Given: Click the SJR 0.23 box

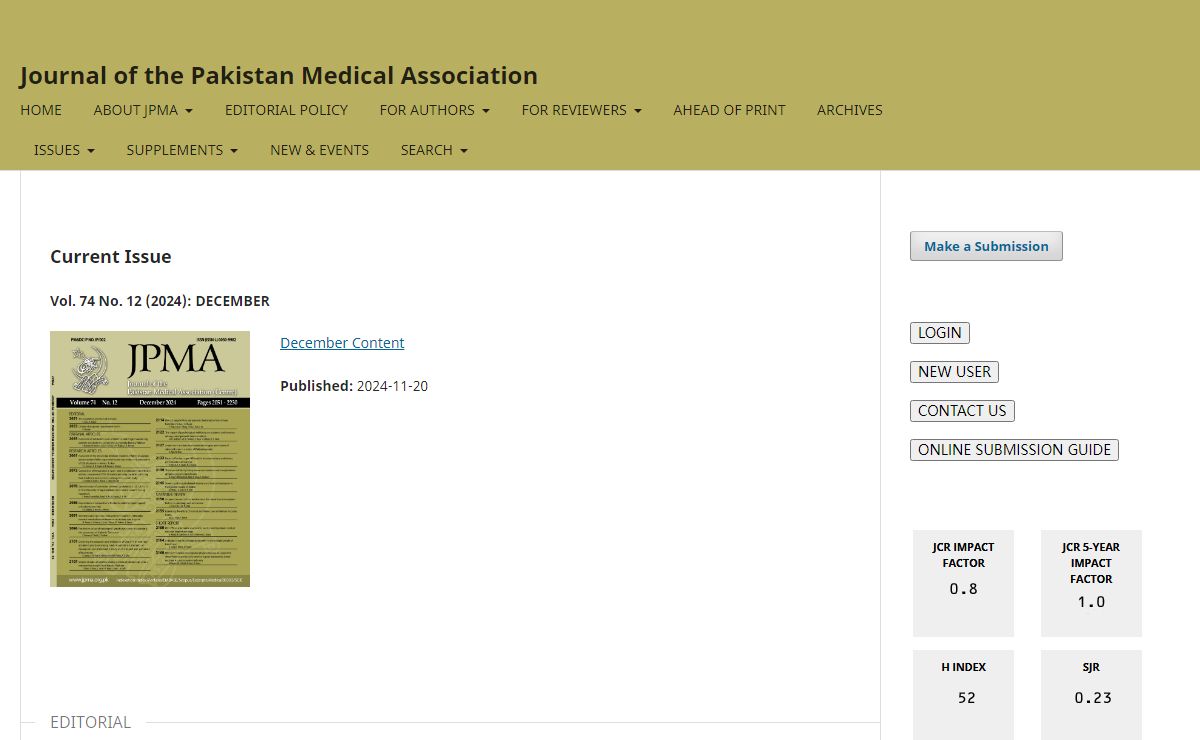Looking at the screenshot, I should [1091, 695].
